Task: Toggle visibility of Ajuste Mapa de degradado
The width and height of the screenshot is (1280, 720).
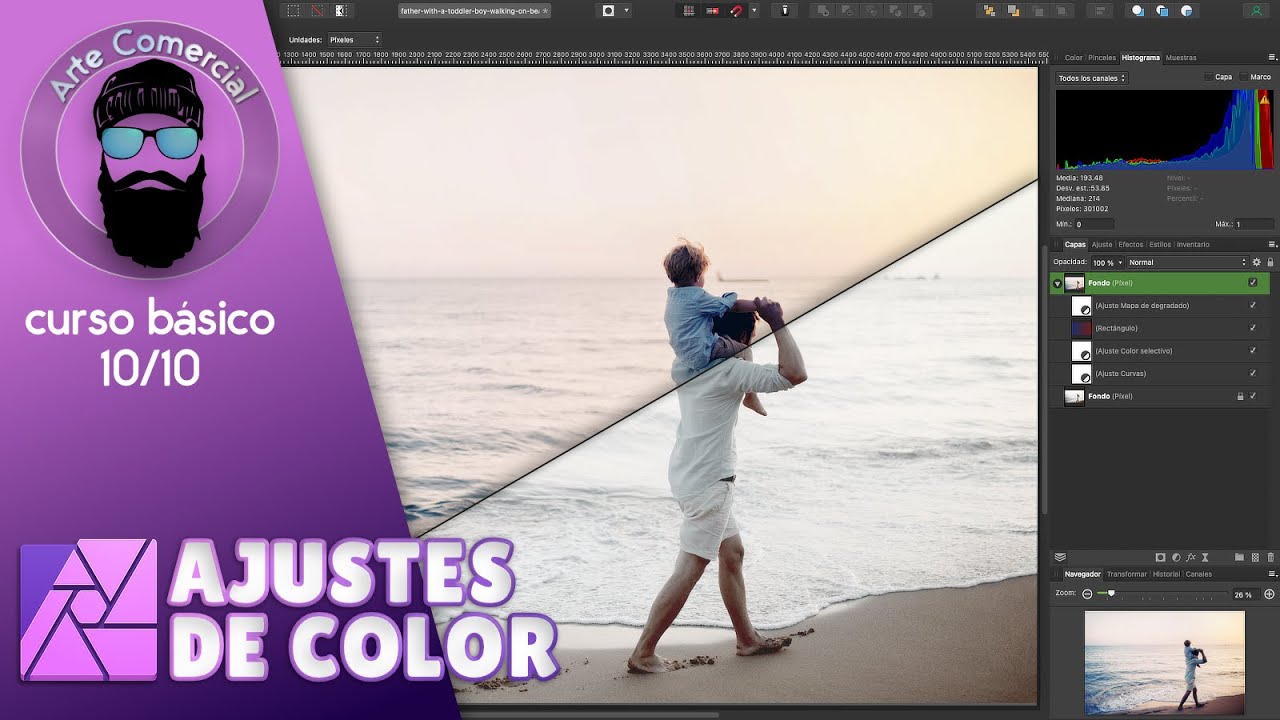Action: (1252, 305)
